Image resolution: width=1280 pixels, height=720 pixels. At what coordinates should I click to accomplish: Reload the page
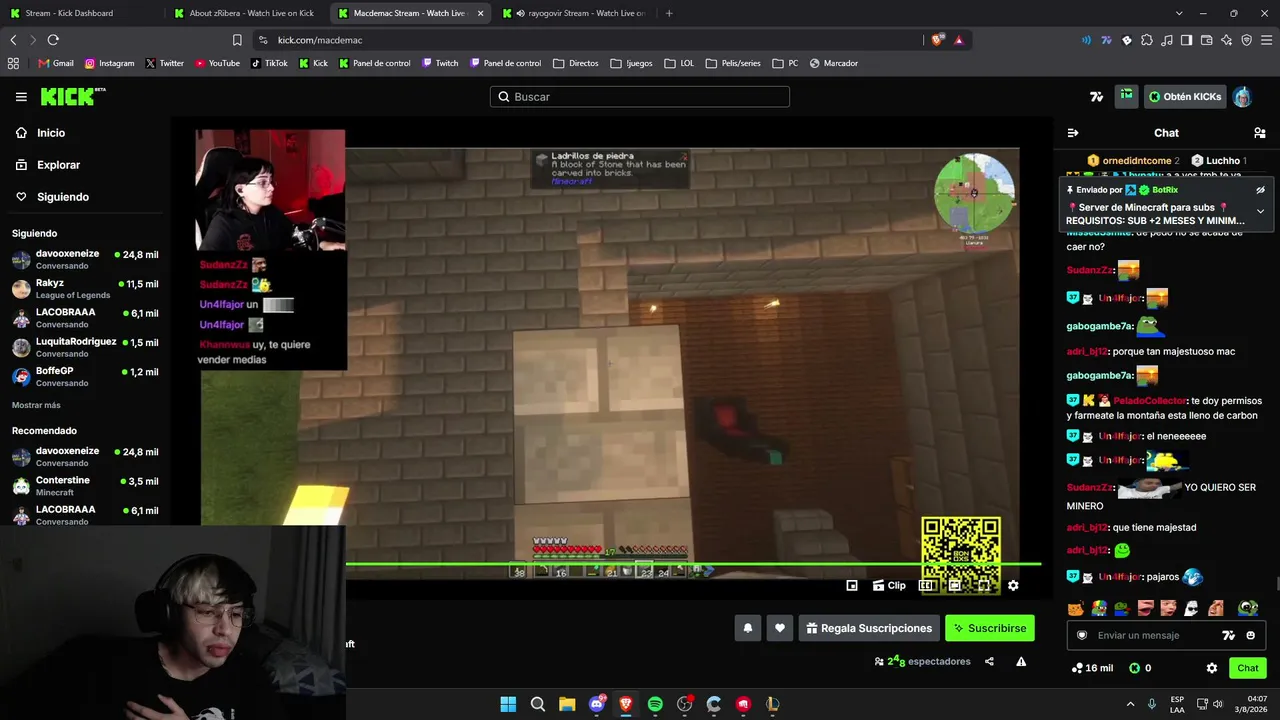pos(53,40)
